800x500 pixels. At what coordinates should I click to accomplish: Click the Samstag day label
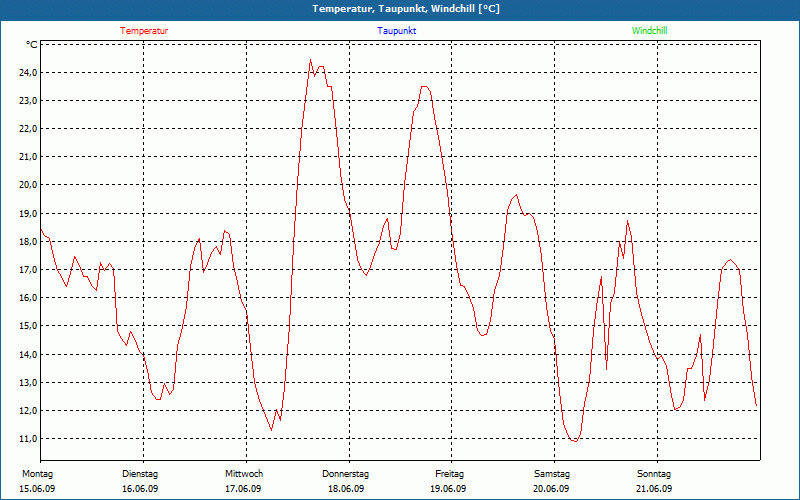click(552, 474)
